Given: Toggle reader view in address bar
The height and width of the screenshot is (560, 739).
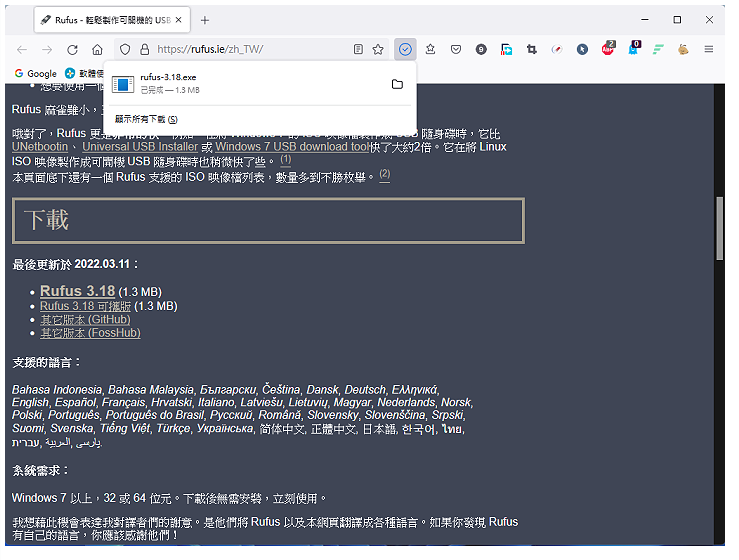Looking at the screenshot, I should pyautogui.click(x=358, y=49).
